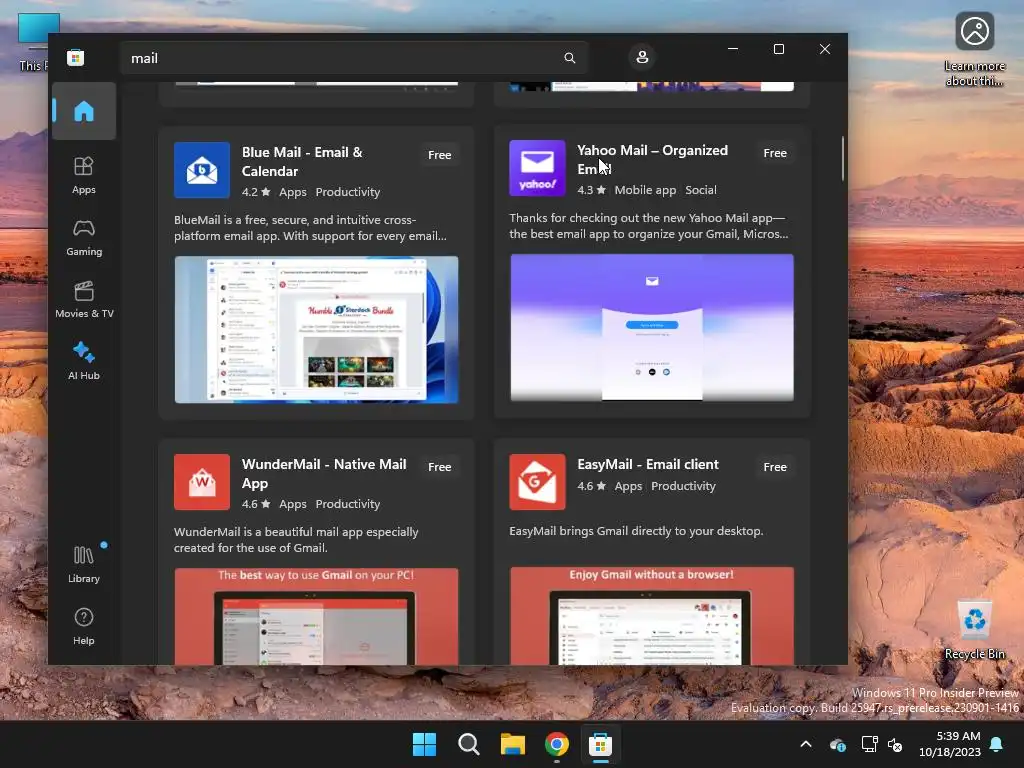Show hidden system tray icons
1024x768 pixels.
(x=806, y=744)
